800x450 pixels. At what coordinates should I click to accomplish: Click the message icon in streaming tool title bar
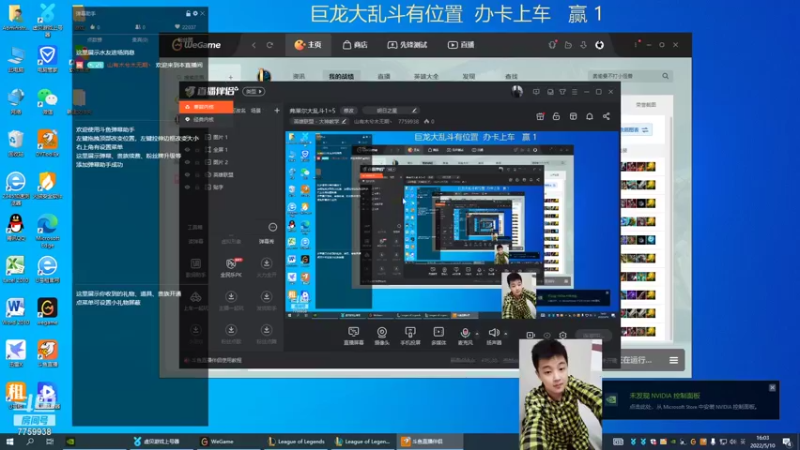pyautogui.click(x=536, y=92)
